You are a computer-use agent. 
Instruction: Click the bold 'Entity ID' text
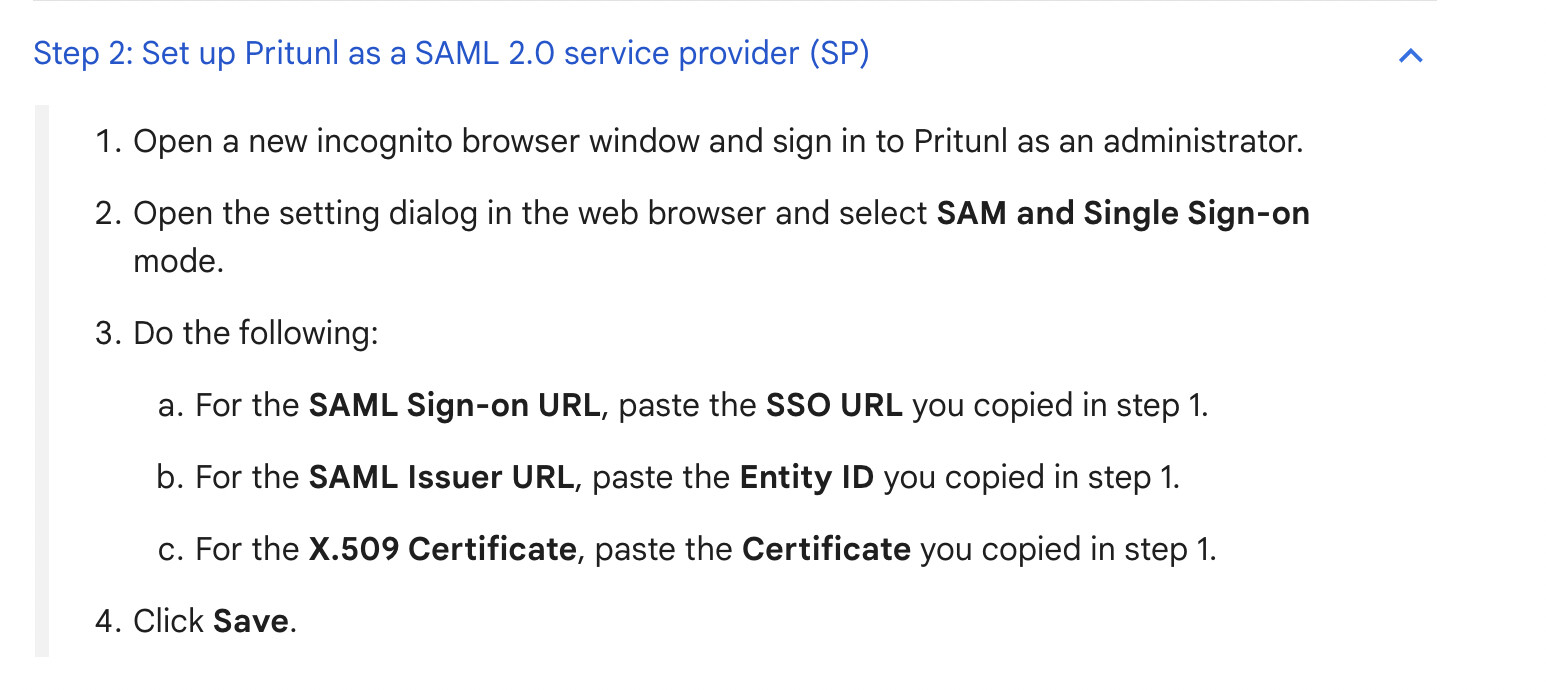click(807, 477)
